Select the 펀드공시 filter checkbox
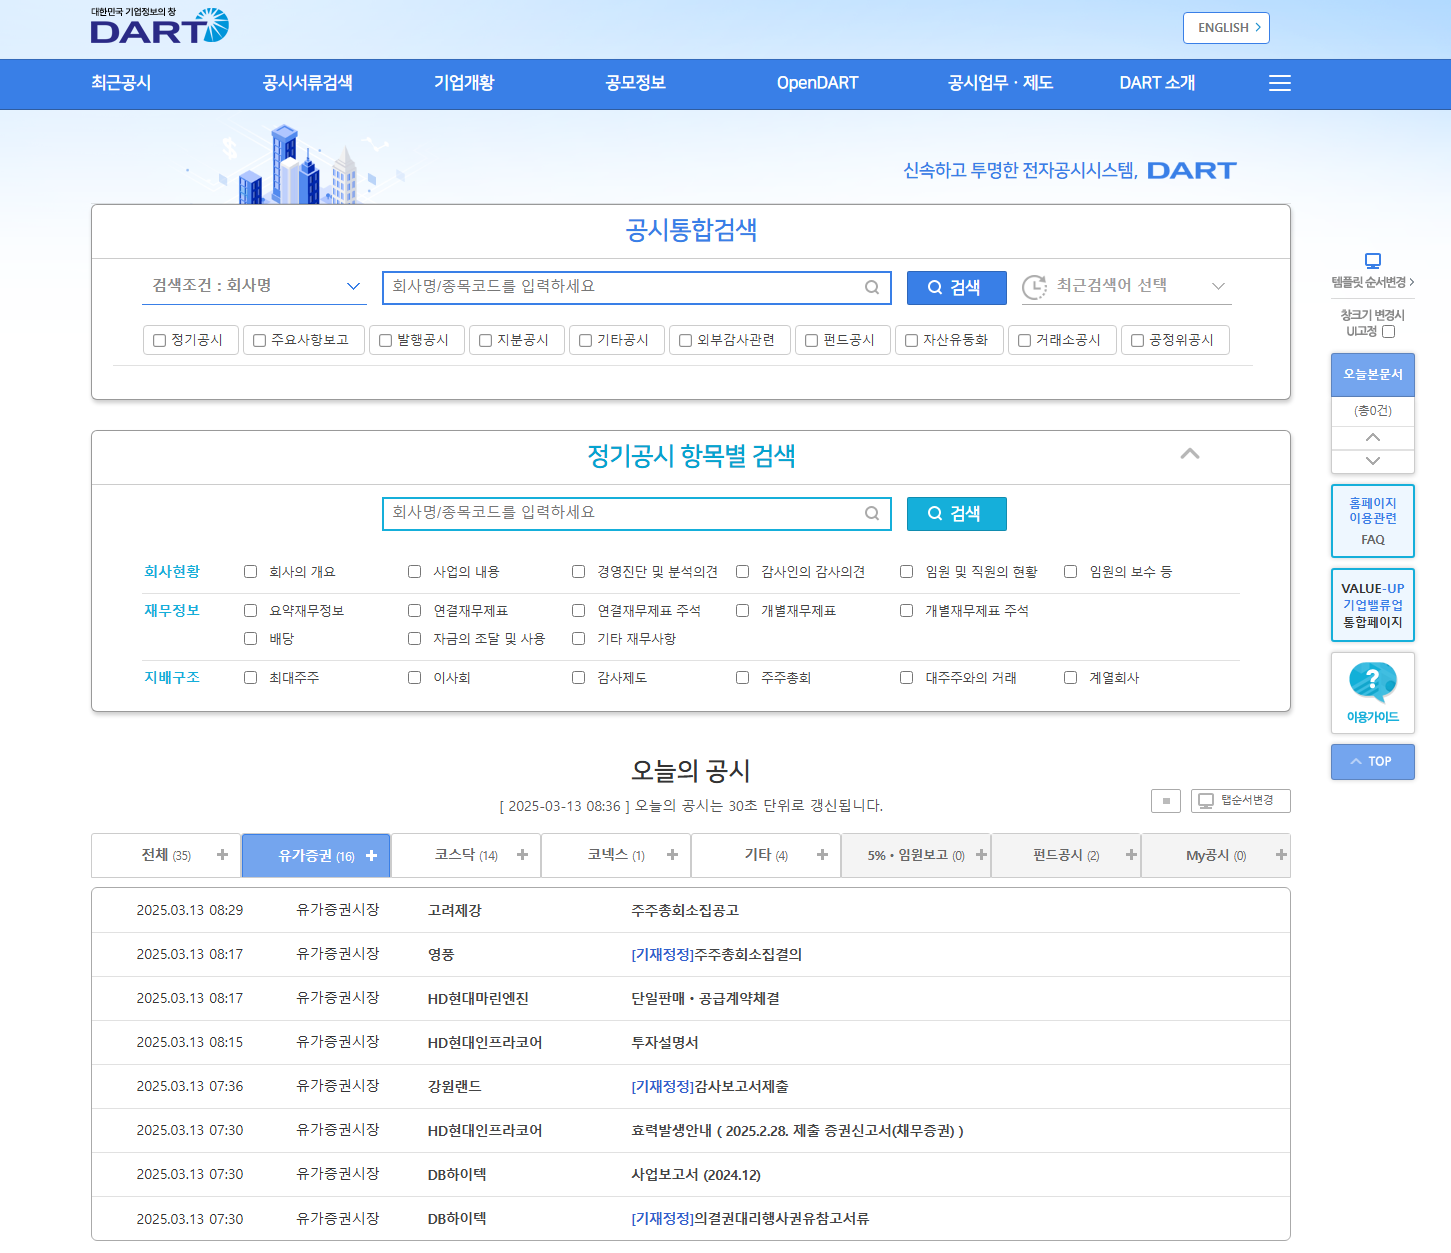The image size is (1451, 1253). point(811,341)
